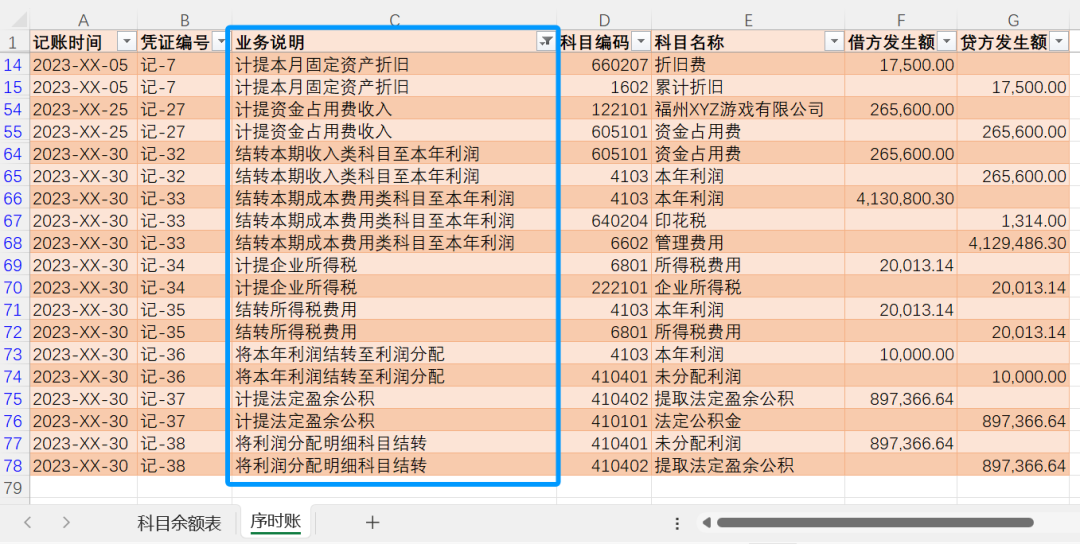Click debit amount 17,500.00 in row 14
1080x544 pixels.
point(901,65)
